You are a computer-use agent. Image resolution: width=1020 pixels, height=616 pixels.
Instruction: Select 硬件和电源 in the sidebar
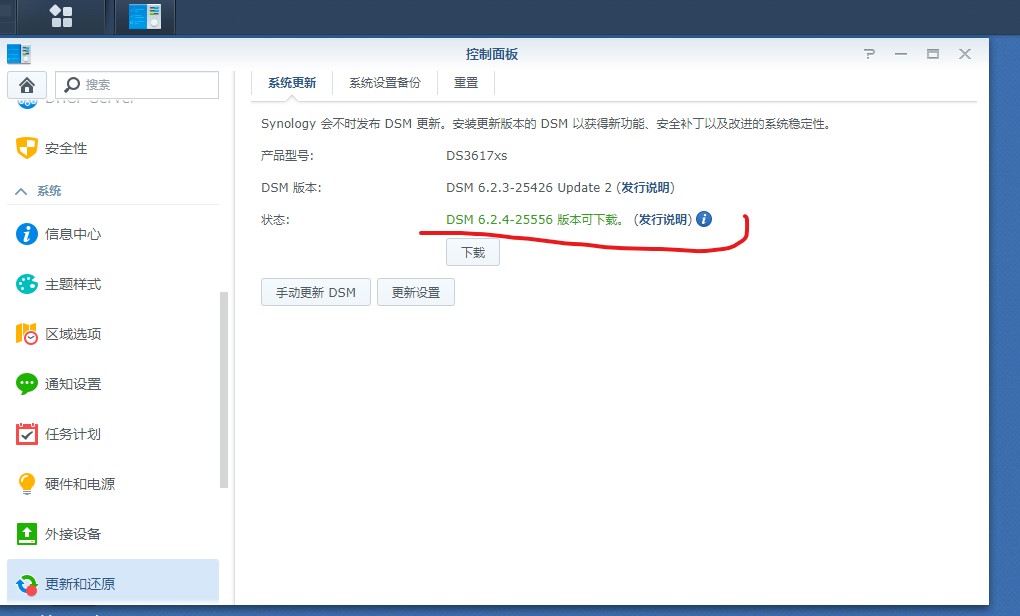pyautogui.click(x=80, y=485)
